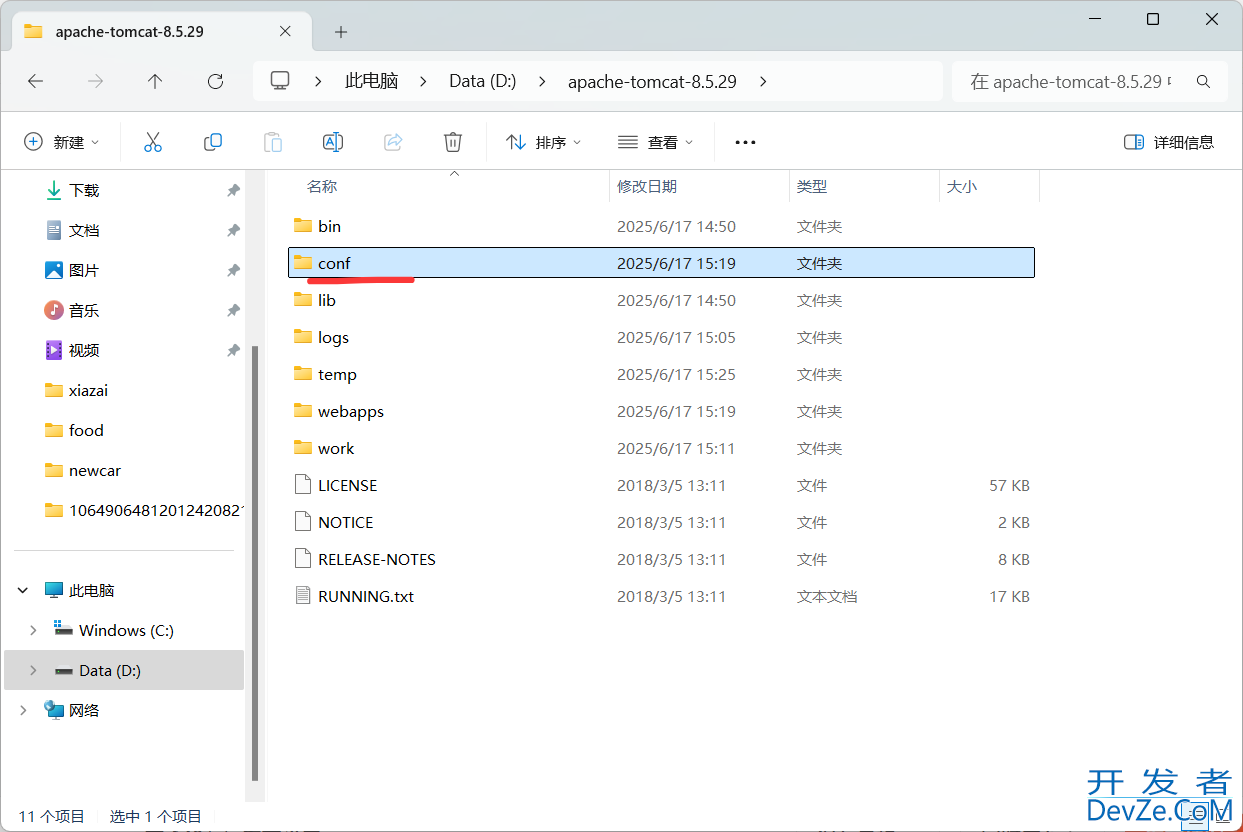Screen dimensions: 1243x832
Task: Sort by the 类型 column header
Action: click(x=812, y=186)
